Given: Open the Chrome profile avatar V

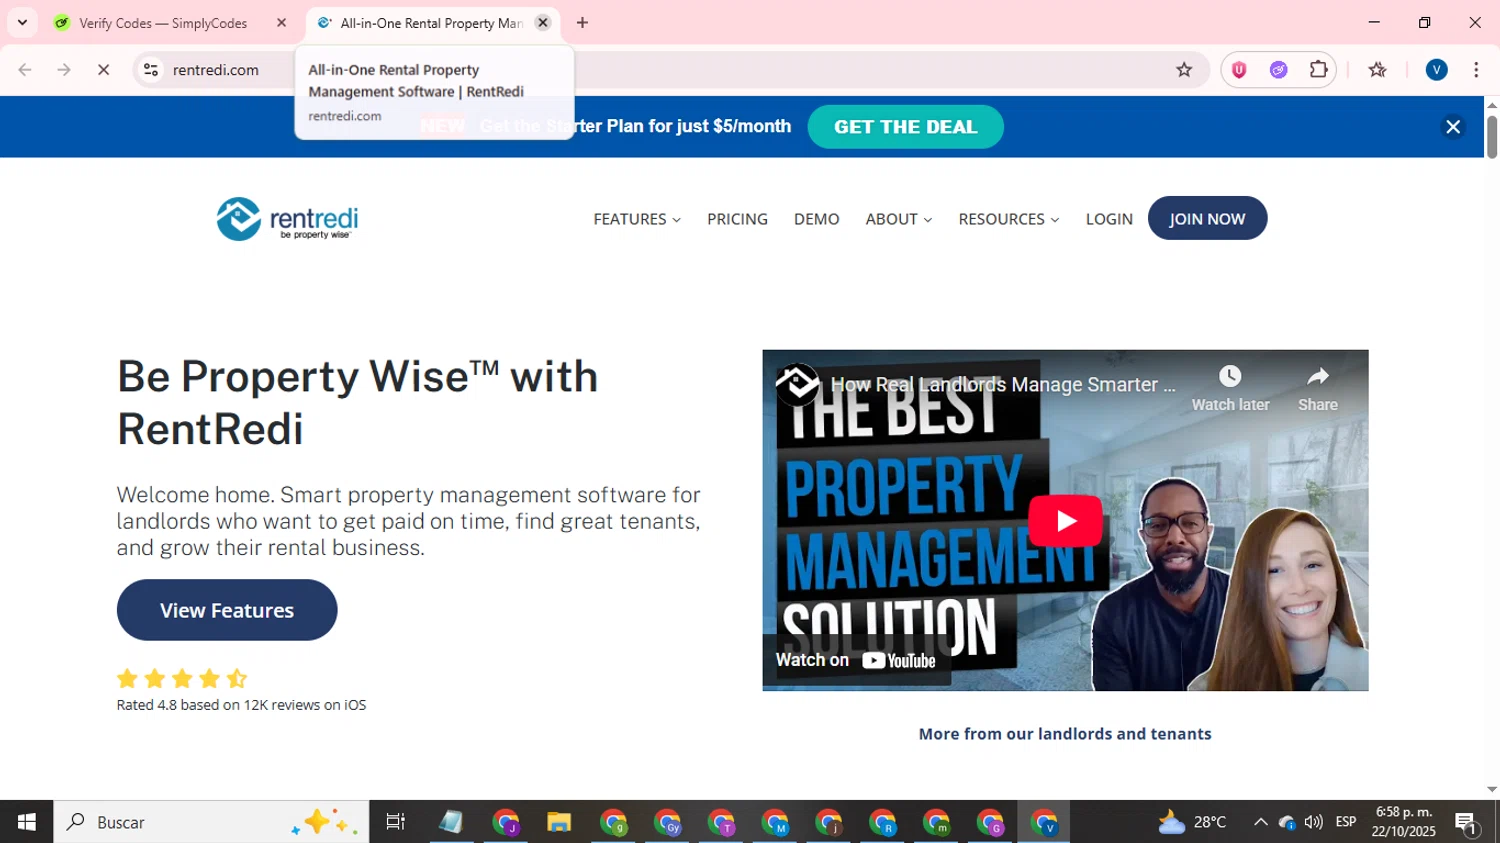Looking at the screenshot, I should [1437, 70].
